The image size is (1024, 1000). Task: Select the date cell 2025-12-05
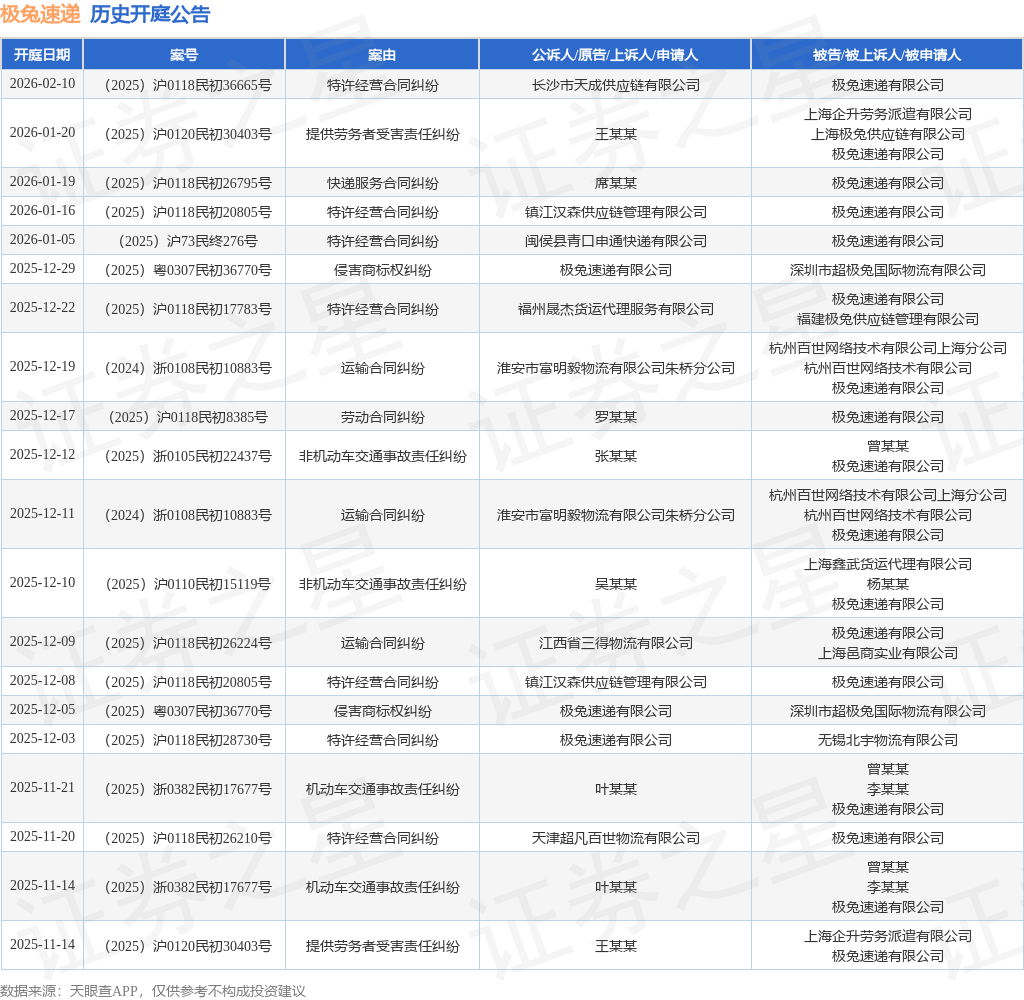coord(42,709)
